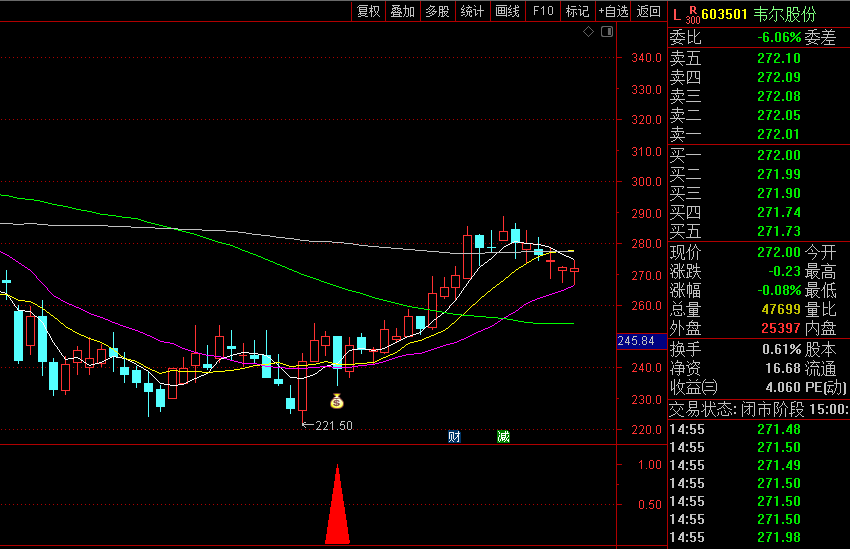The height and width of the screenshot is (549, 850).
Task: Click the money bag icon on chart
Action: [x=337, y=401]
